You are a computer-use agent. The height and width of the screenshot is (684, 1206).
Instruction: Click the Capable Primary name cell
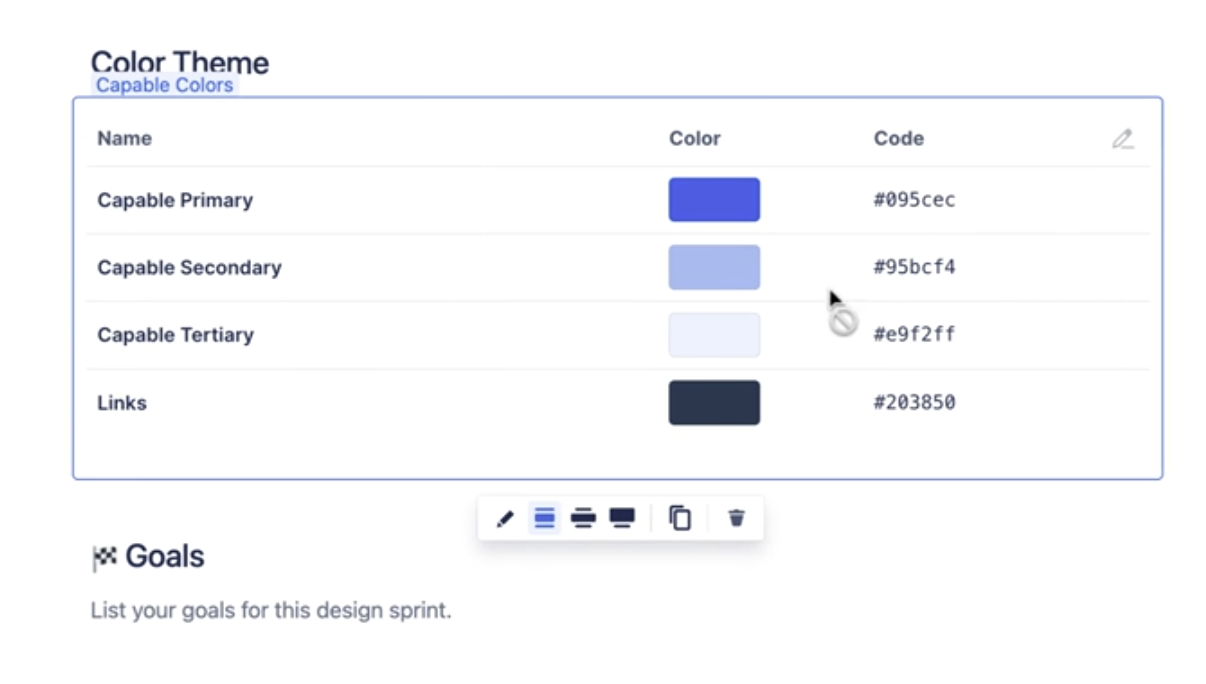point(175,200)
